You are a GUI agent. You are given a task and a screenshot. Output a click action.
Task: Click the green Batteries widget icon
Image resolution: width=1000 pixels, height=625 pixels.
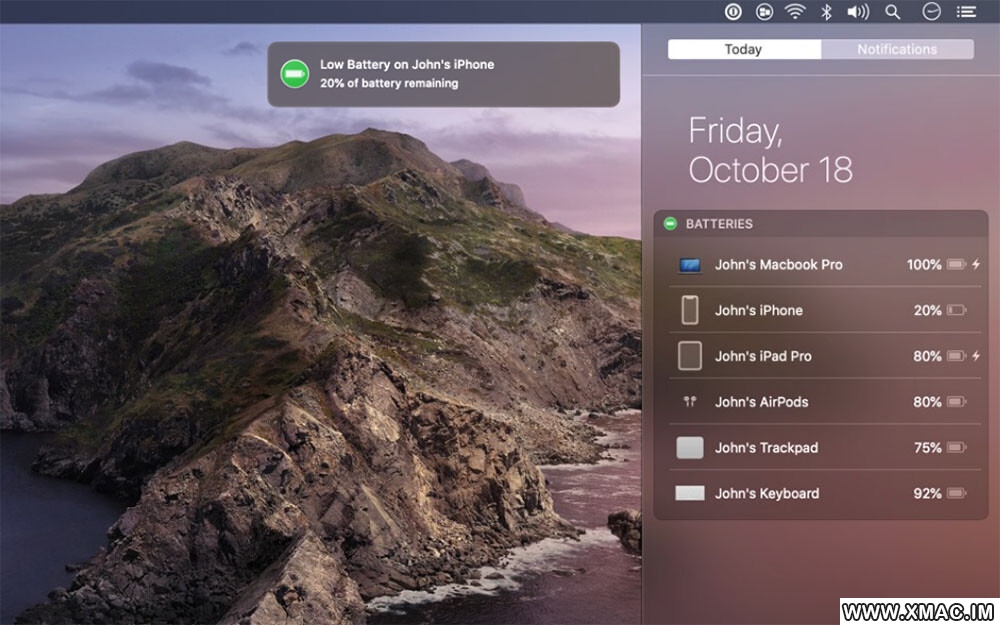(x=670, y=224)
